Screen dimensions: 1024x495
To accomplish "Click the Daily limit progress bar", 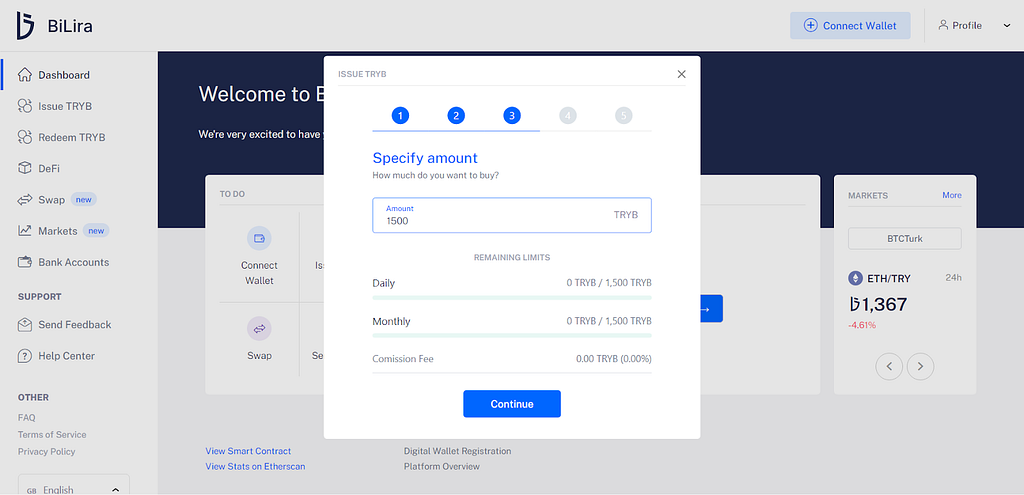I will point(512,298).
